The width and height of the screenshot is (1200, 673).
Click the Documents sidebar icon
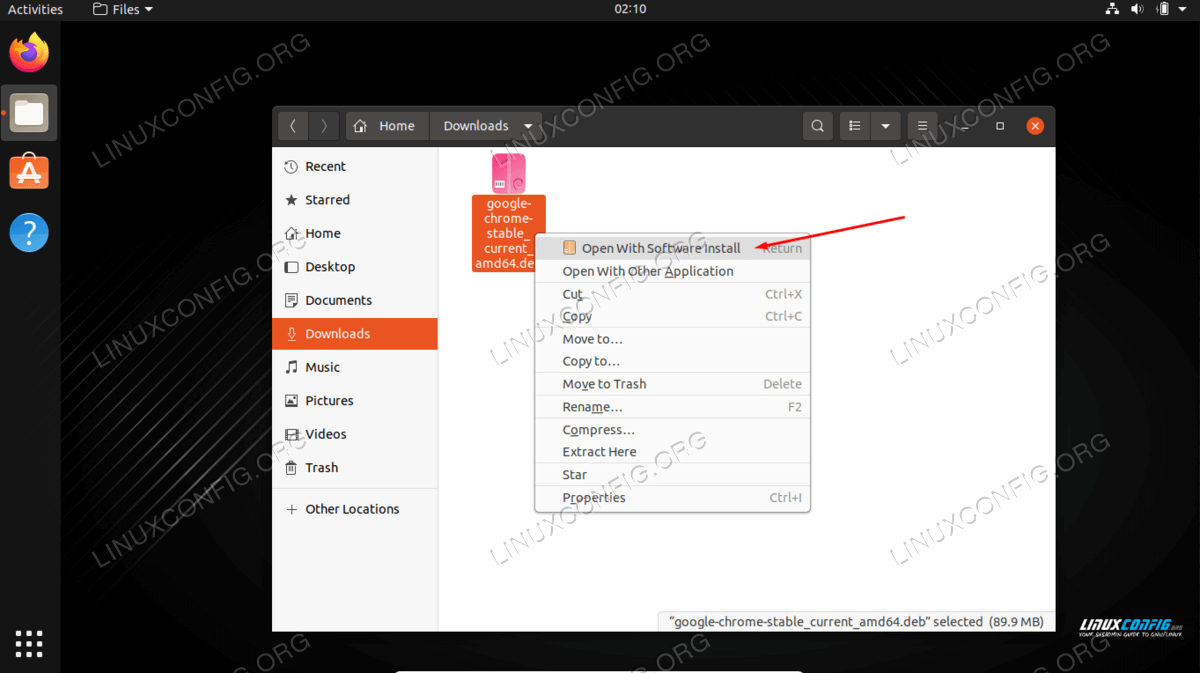click(291, 300)
